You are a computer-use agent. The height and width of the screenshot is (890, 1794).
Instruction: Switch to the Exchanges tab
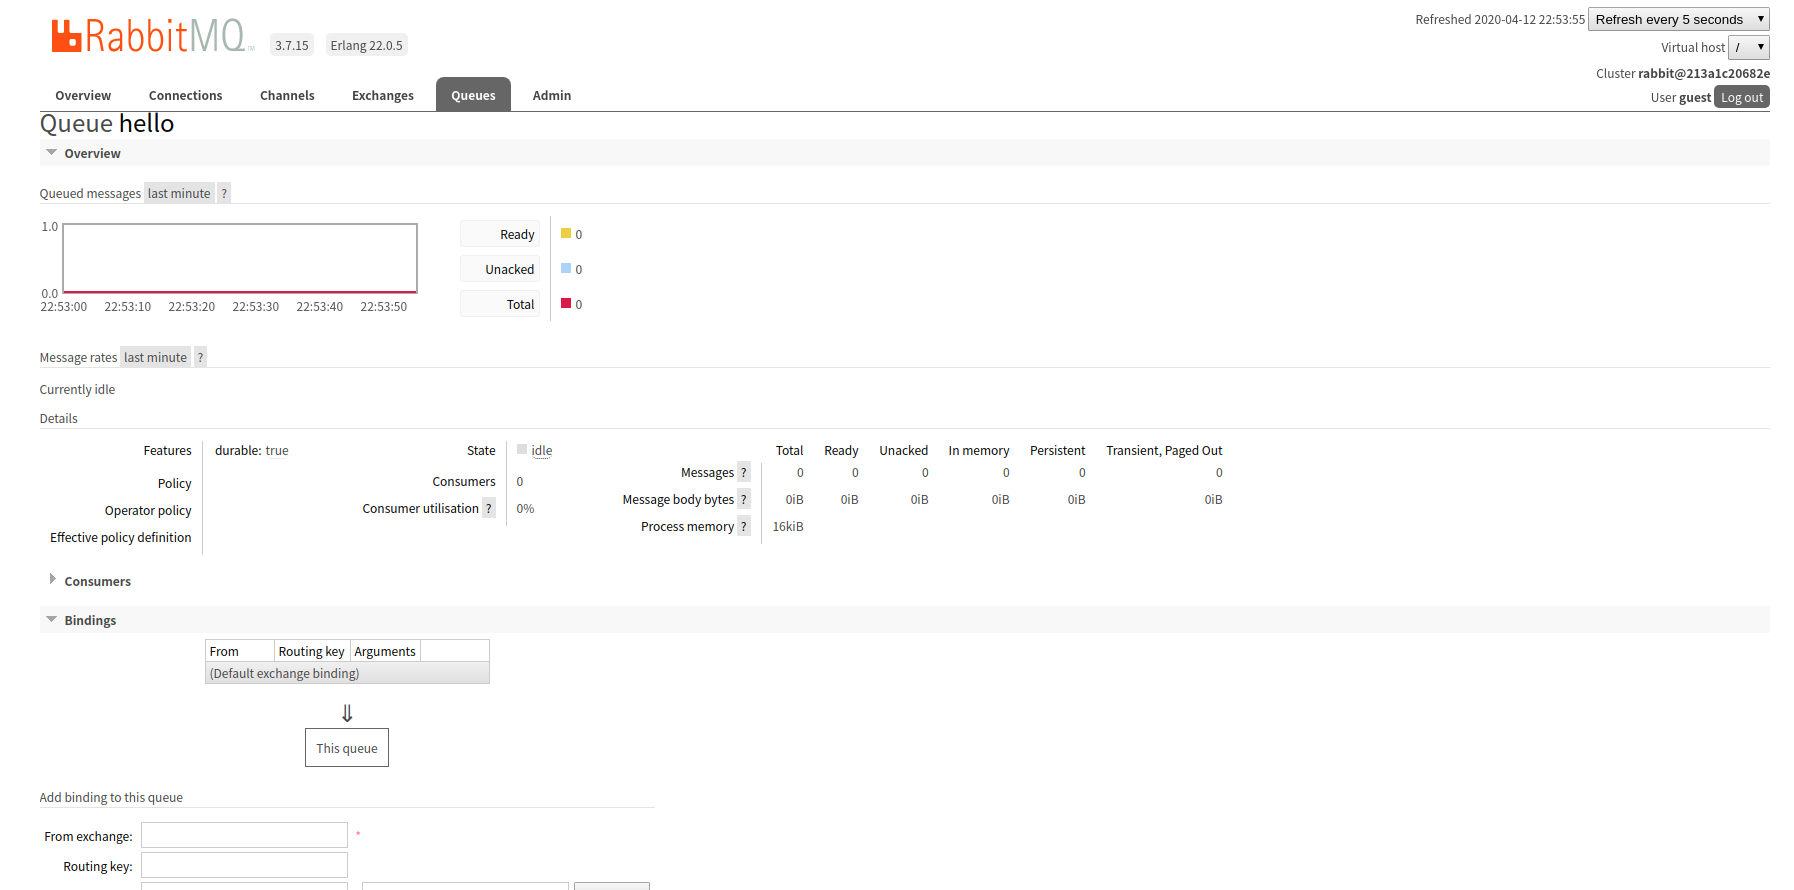[382, 96]
